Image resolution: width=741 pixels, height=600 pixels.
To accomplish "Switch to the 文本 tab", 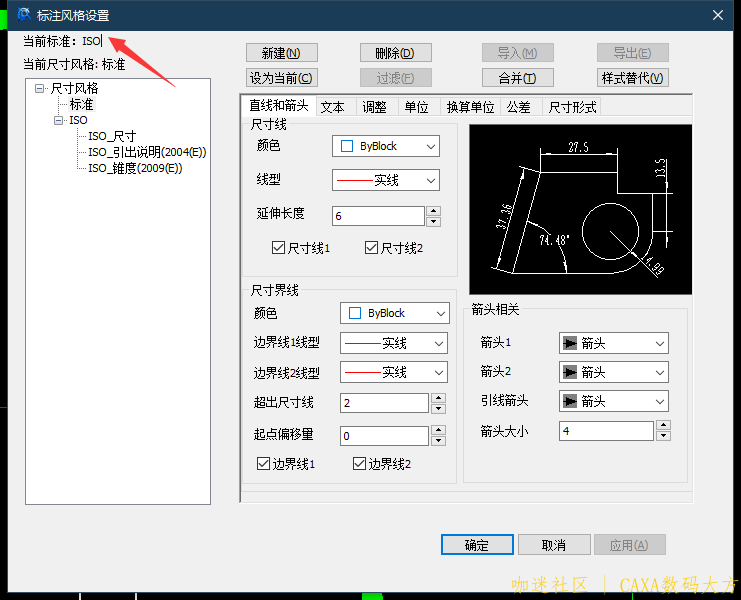I will pos(332,107).
